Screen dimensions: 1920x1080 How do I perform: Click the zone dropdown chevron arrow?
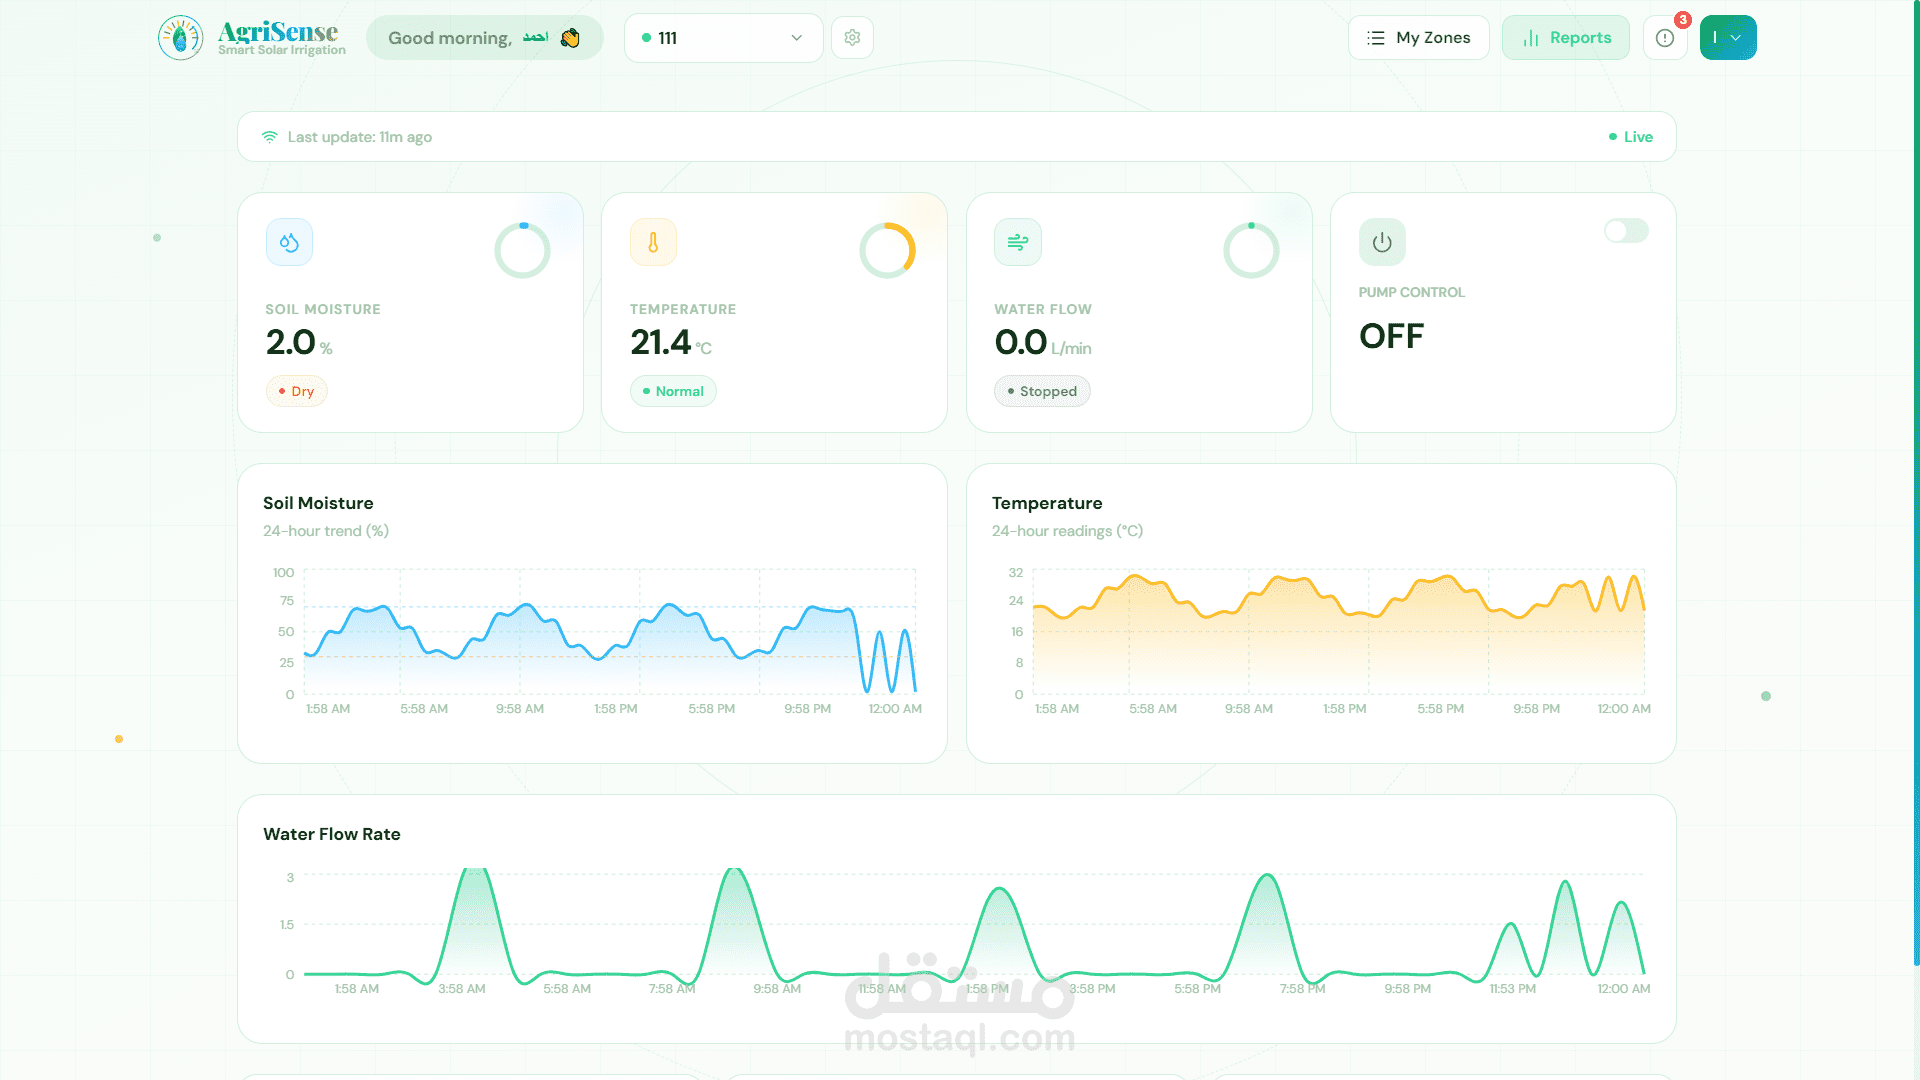[797, 38]
